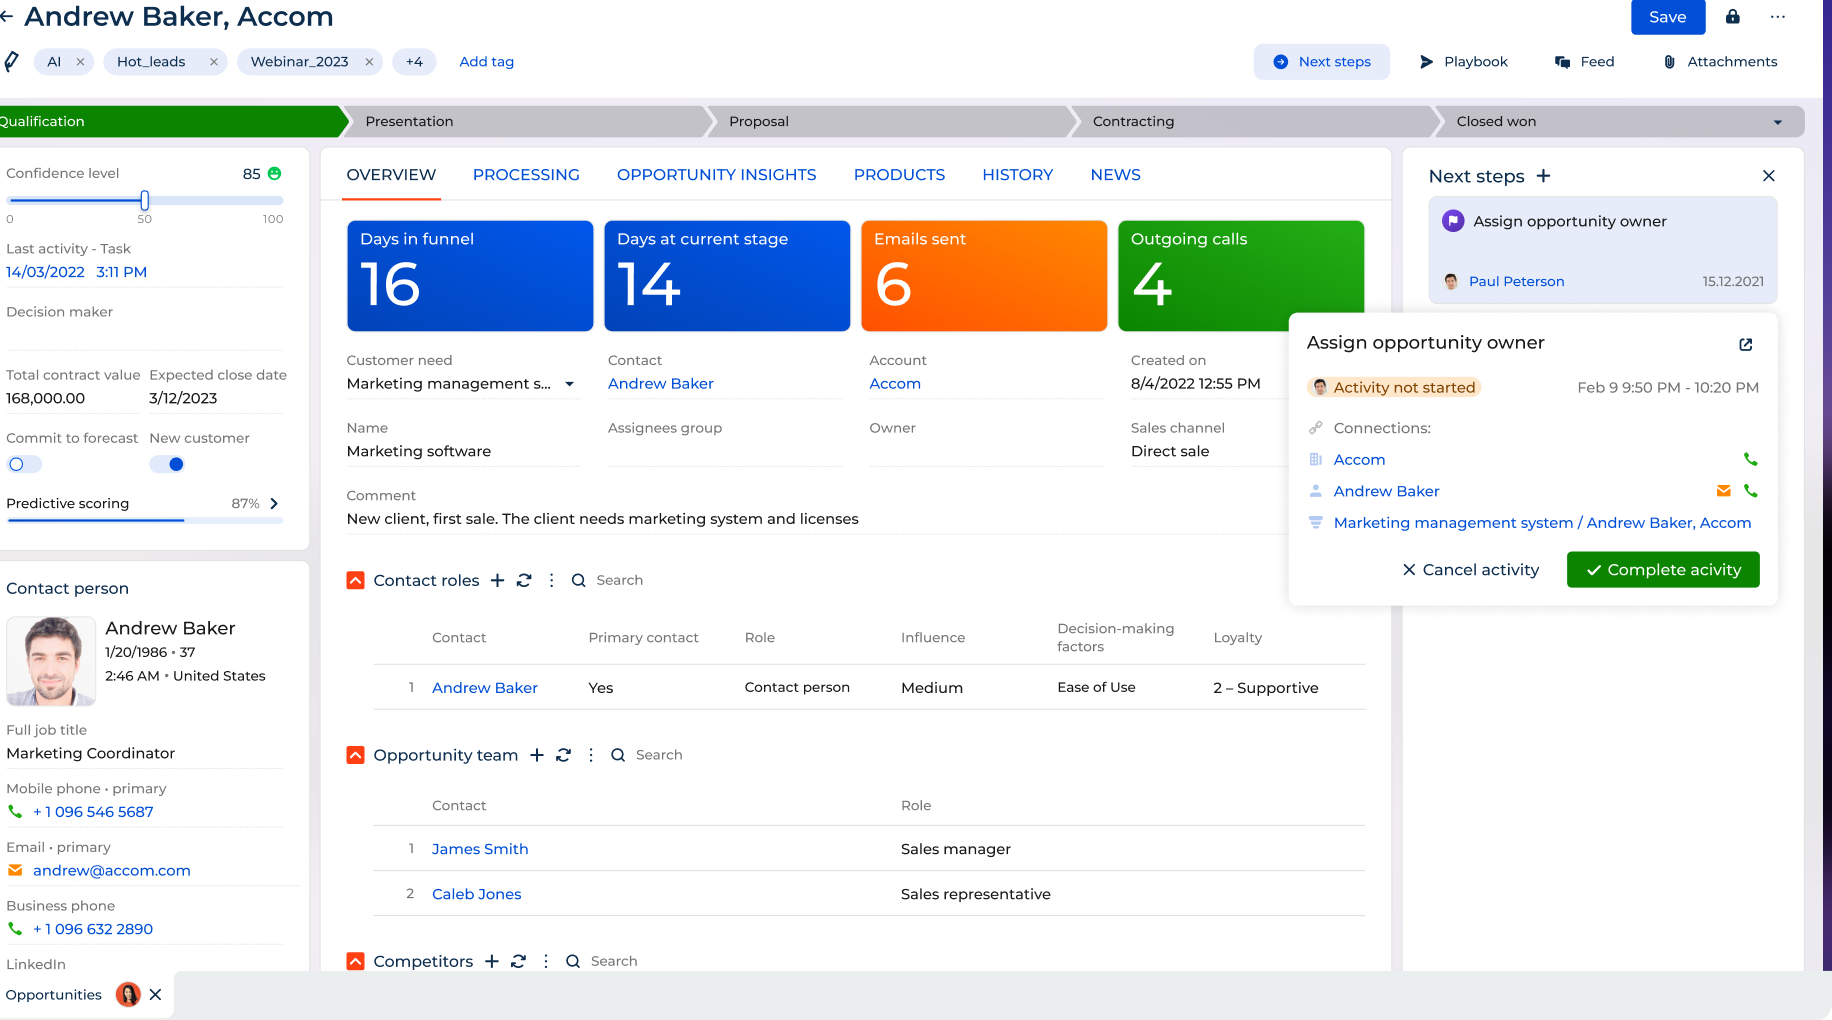Expand Predictive scoring details chevron

click(x=274, y=504)
